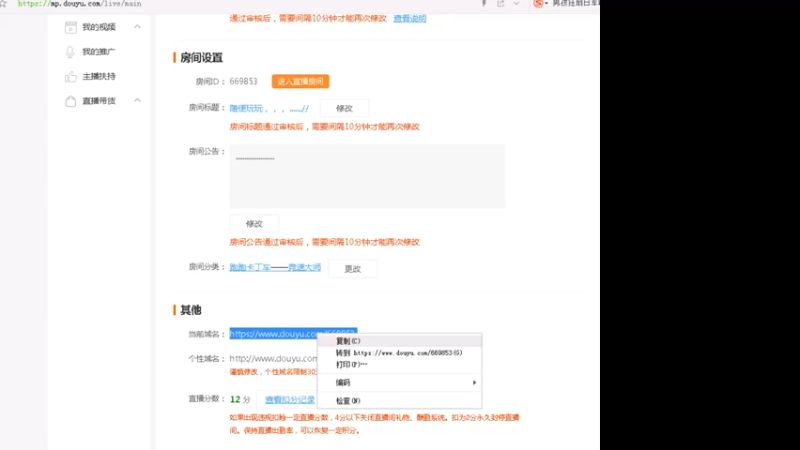Screen dimensions: 800x450
Task: Open 我的推广 sidebar item
Action: coord(99,52)
